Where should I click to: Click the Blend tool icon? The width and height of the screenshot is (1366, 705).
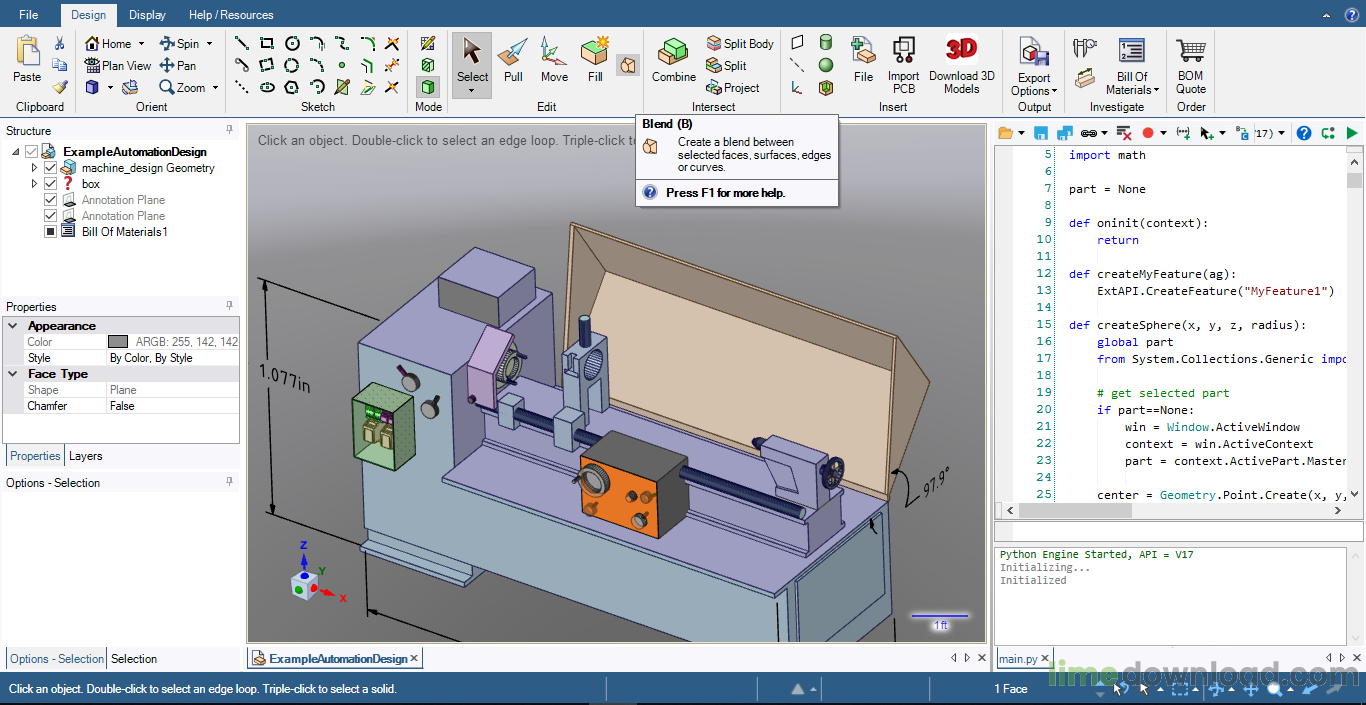[x=628, y=66]
